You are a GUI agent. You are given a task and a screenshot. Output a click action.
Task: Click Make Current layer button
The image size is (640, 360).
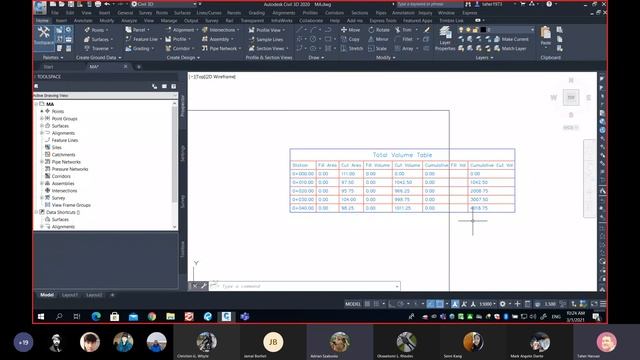click(511, 39)
